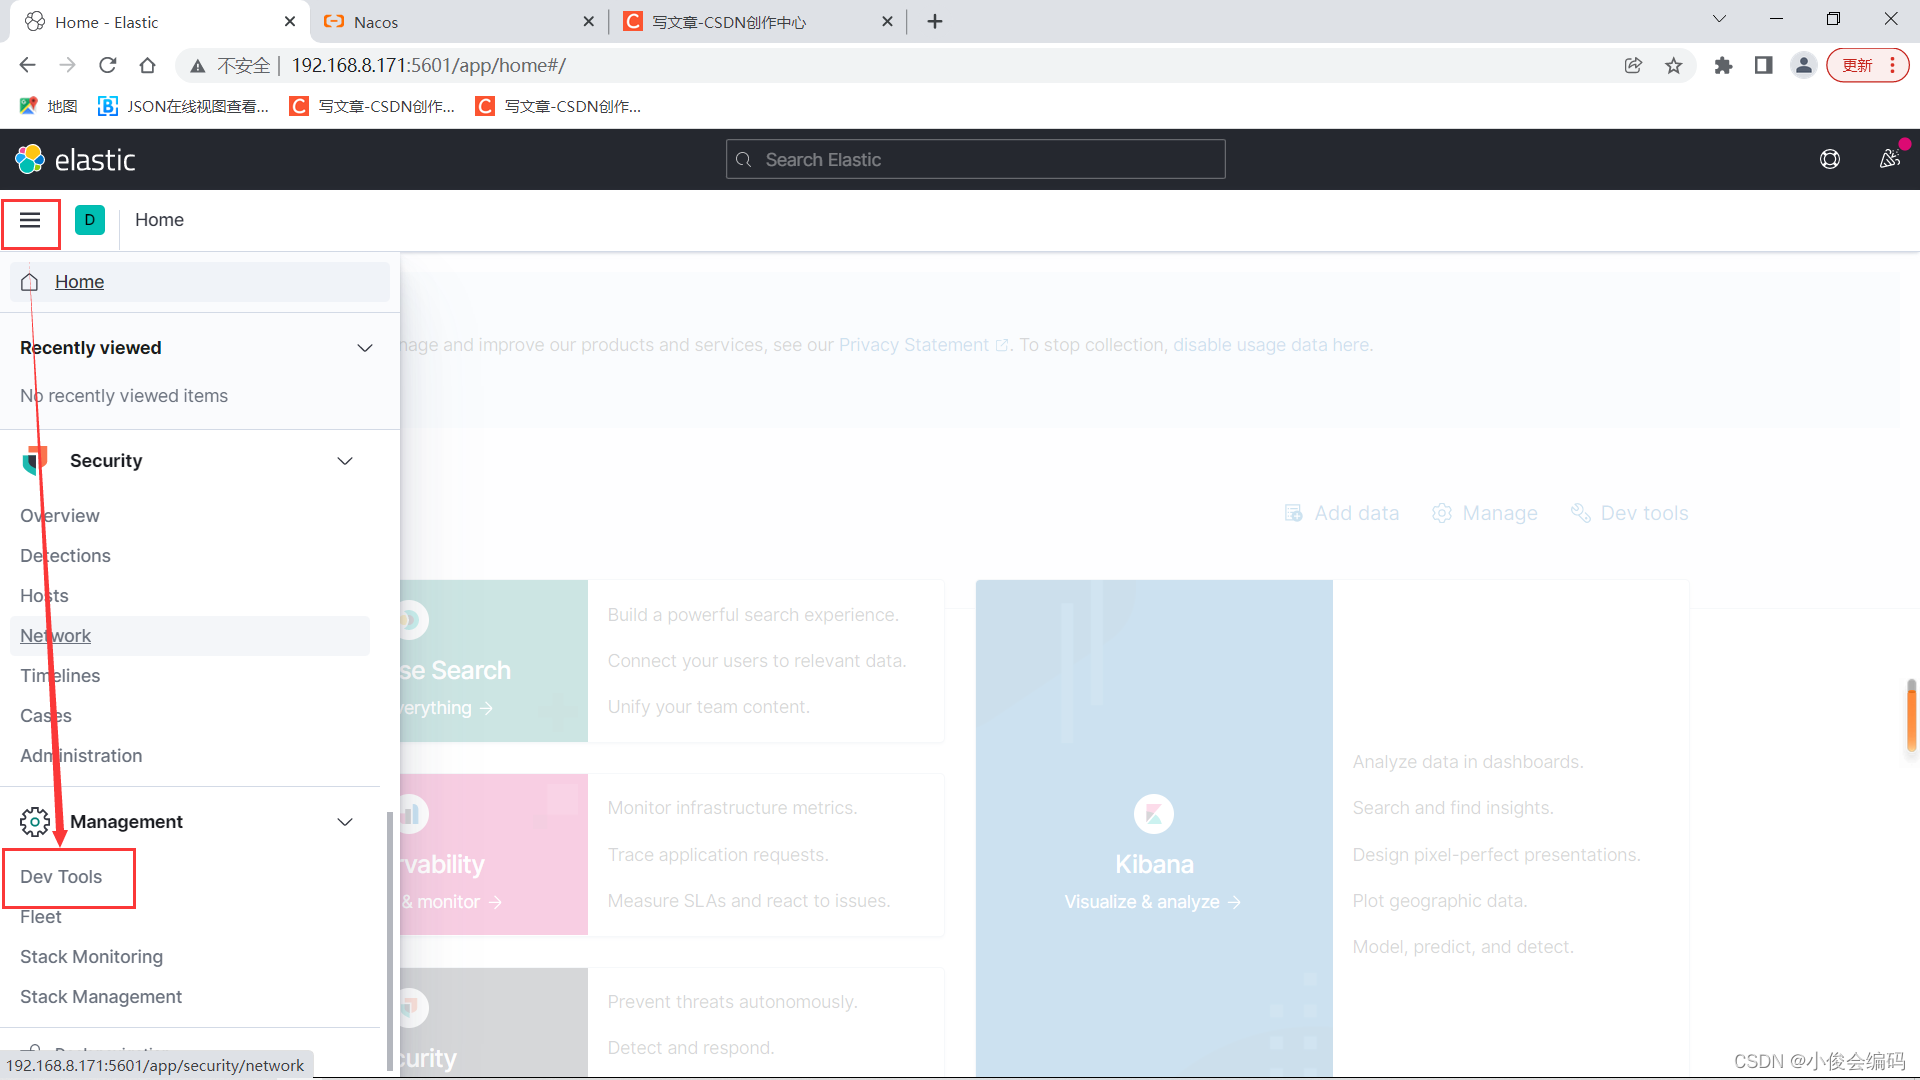Click the green D space avatar
Viewport: 1920px width, 1080px height.
90,220
